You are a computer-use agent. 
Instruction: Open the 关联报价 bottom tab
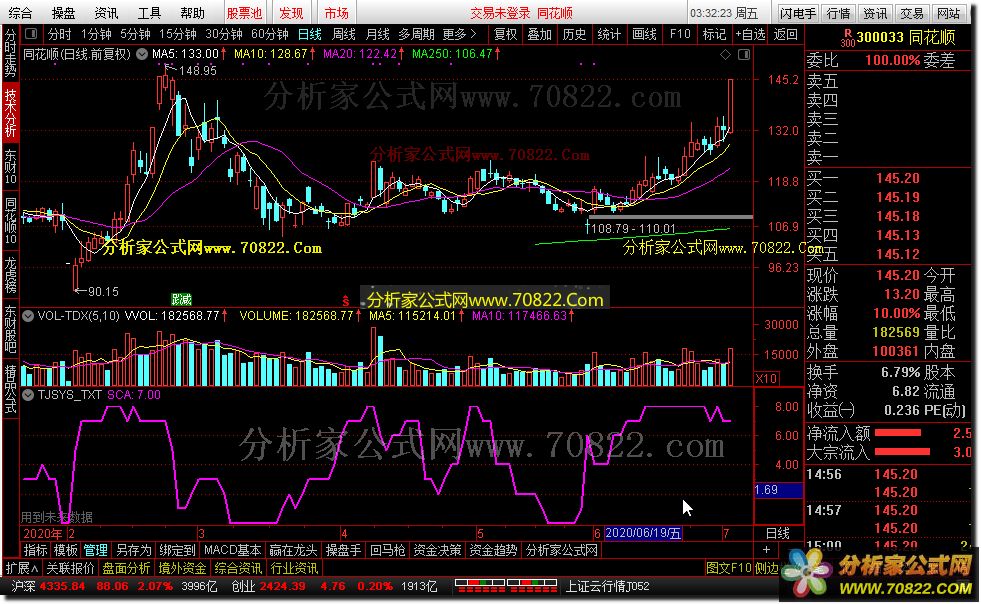[71, 568]
